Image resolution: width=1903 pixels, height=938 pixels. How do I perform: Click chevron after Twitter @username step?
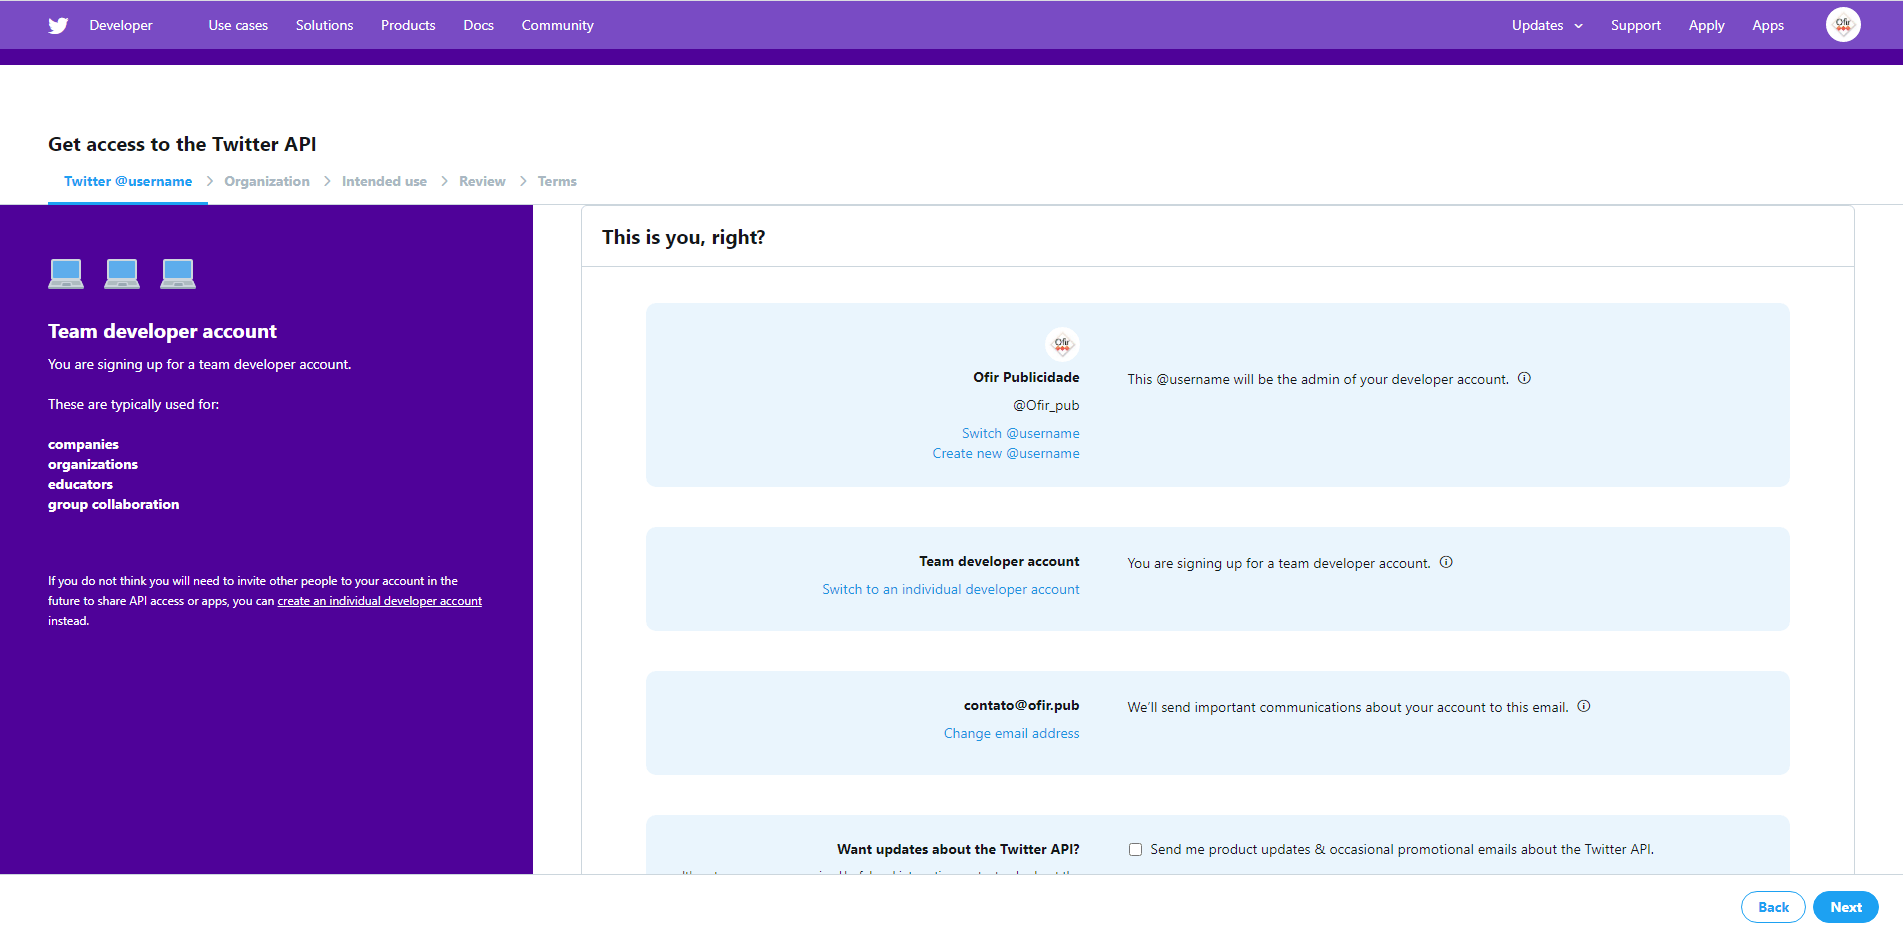tap(210, 181)
